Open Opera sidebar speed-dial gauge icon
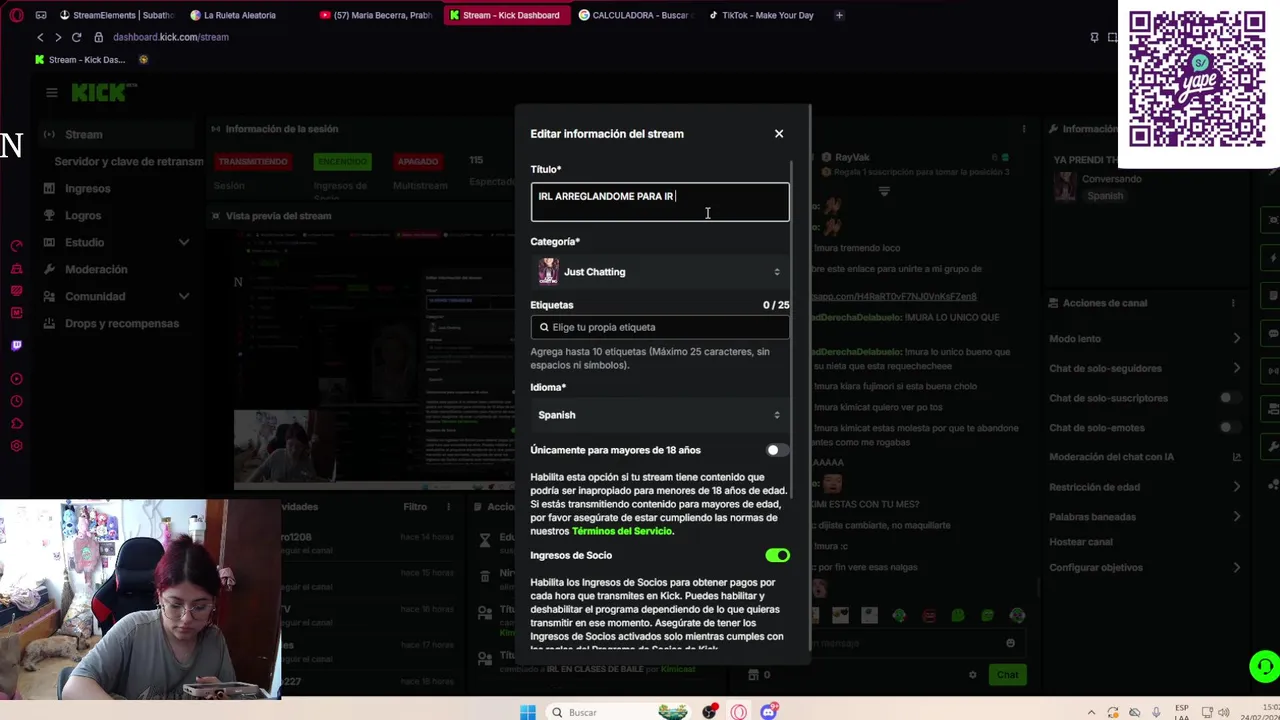Viewport: 1280px width, 720px height. pos(16,245)
